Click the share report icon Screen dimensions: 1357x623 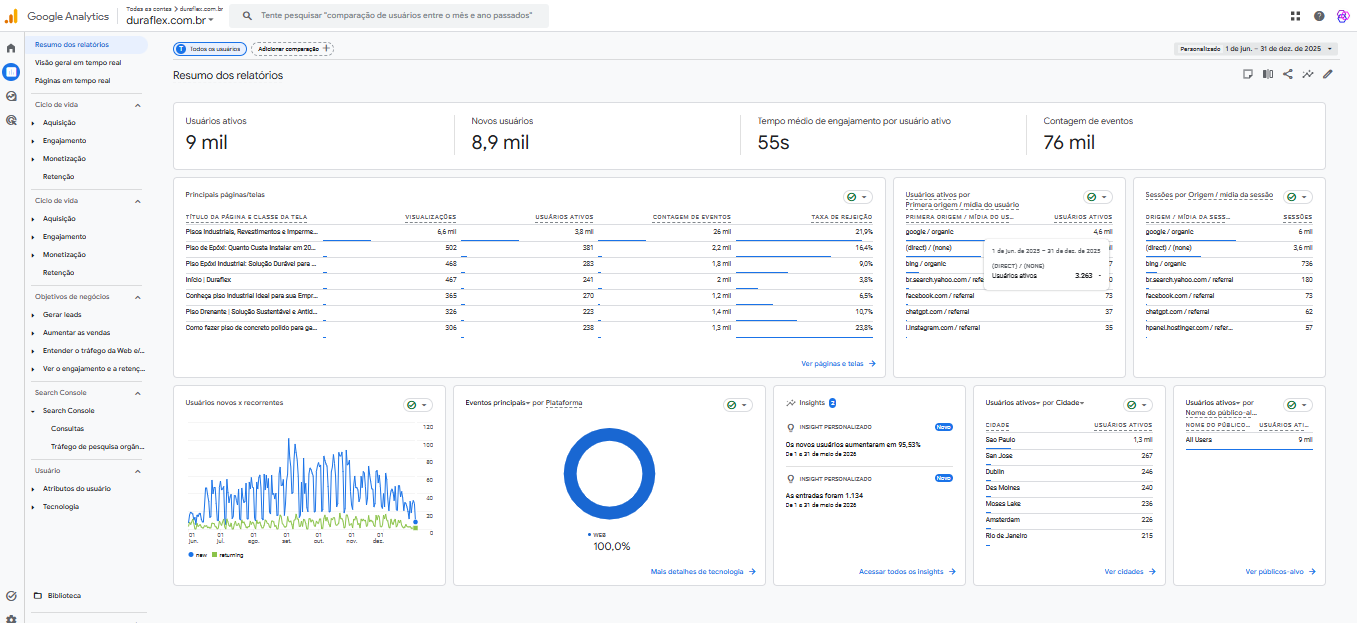1288,74
